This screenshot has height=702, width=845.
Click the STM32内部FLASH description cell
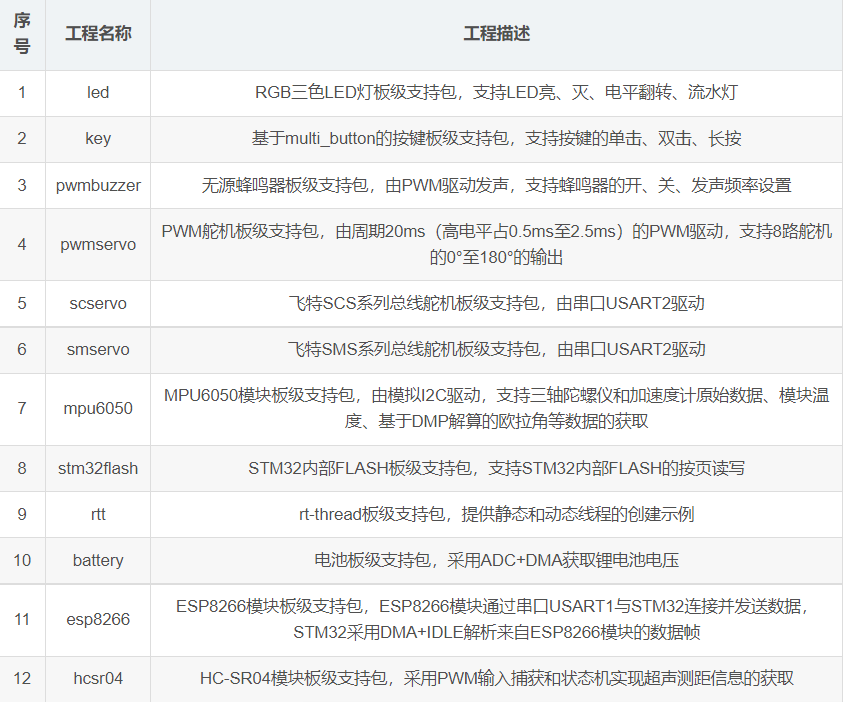click(497, 468)
